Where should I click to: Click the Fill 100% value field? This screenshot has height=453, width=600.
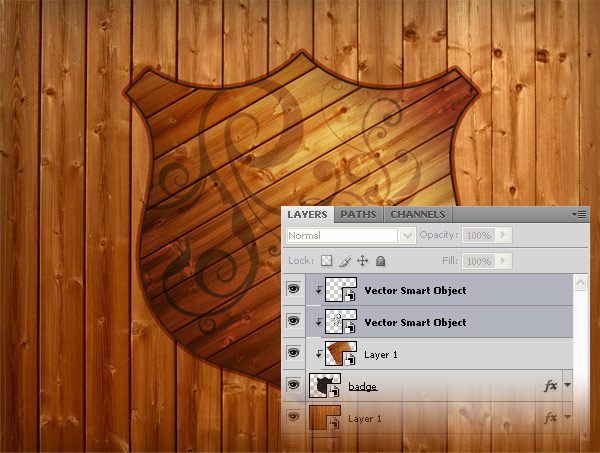click(479, 261)
